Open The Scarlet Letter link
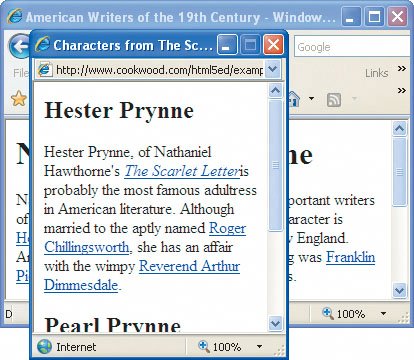Screen dimensions: 414x360 coord(182,171)
